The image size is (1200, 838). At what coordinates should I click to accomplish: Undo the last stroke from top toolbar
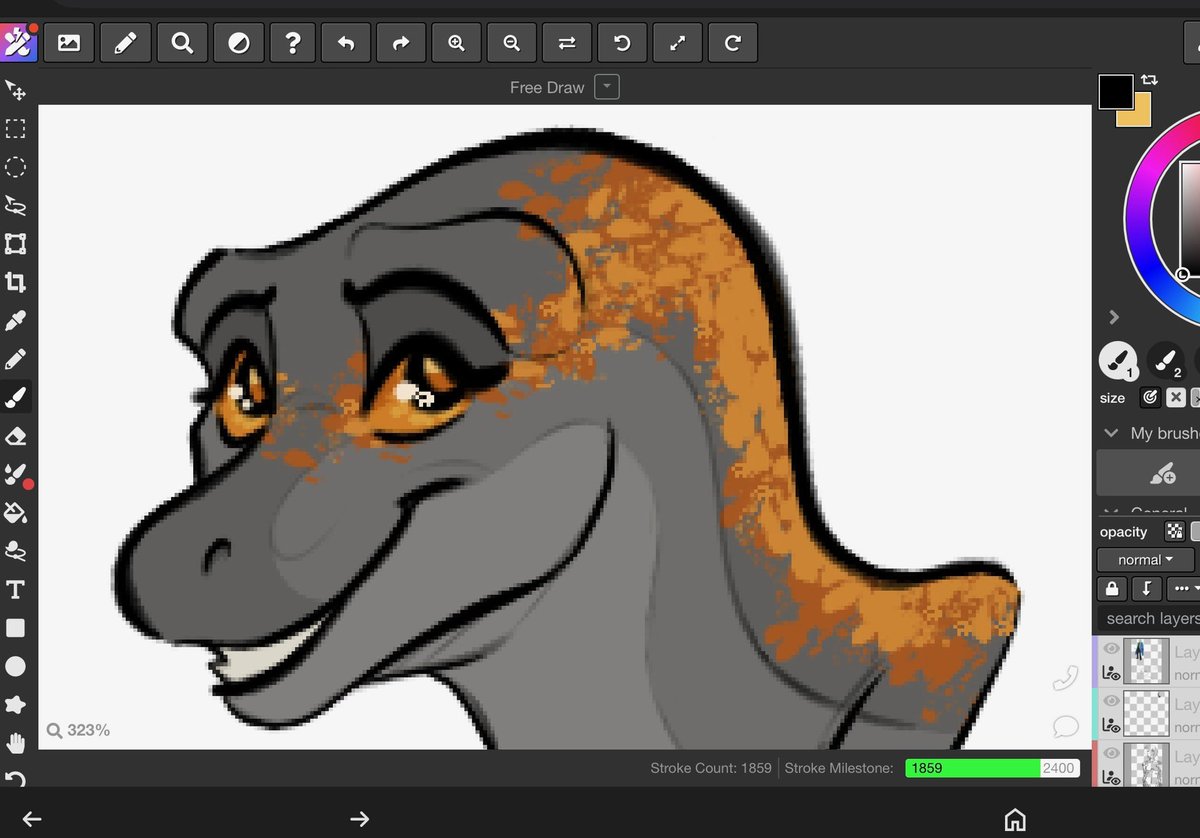coord(346,43)
